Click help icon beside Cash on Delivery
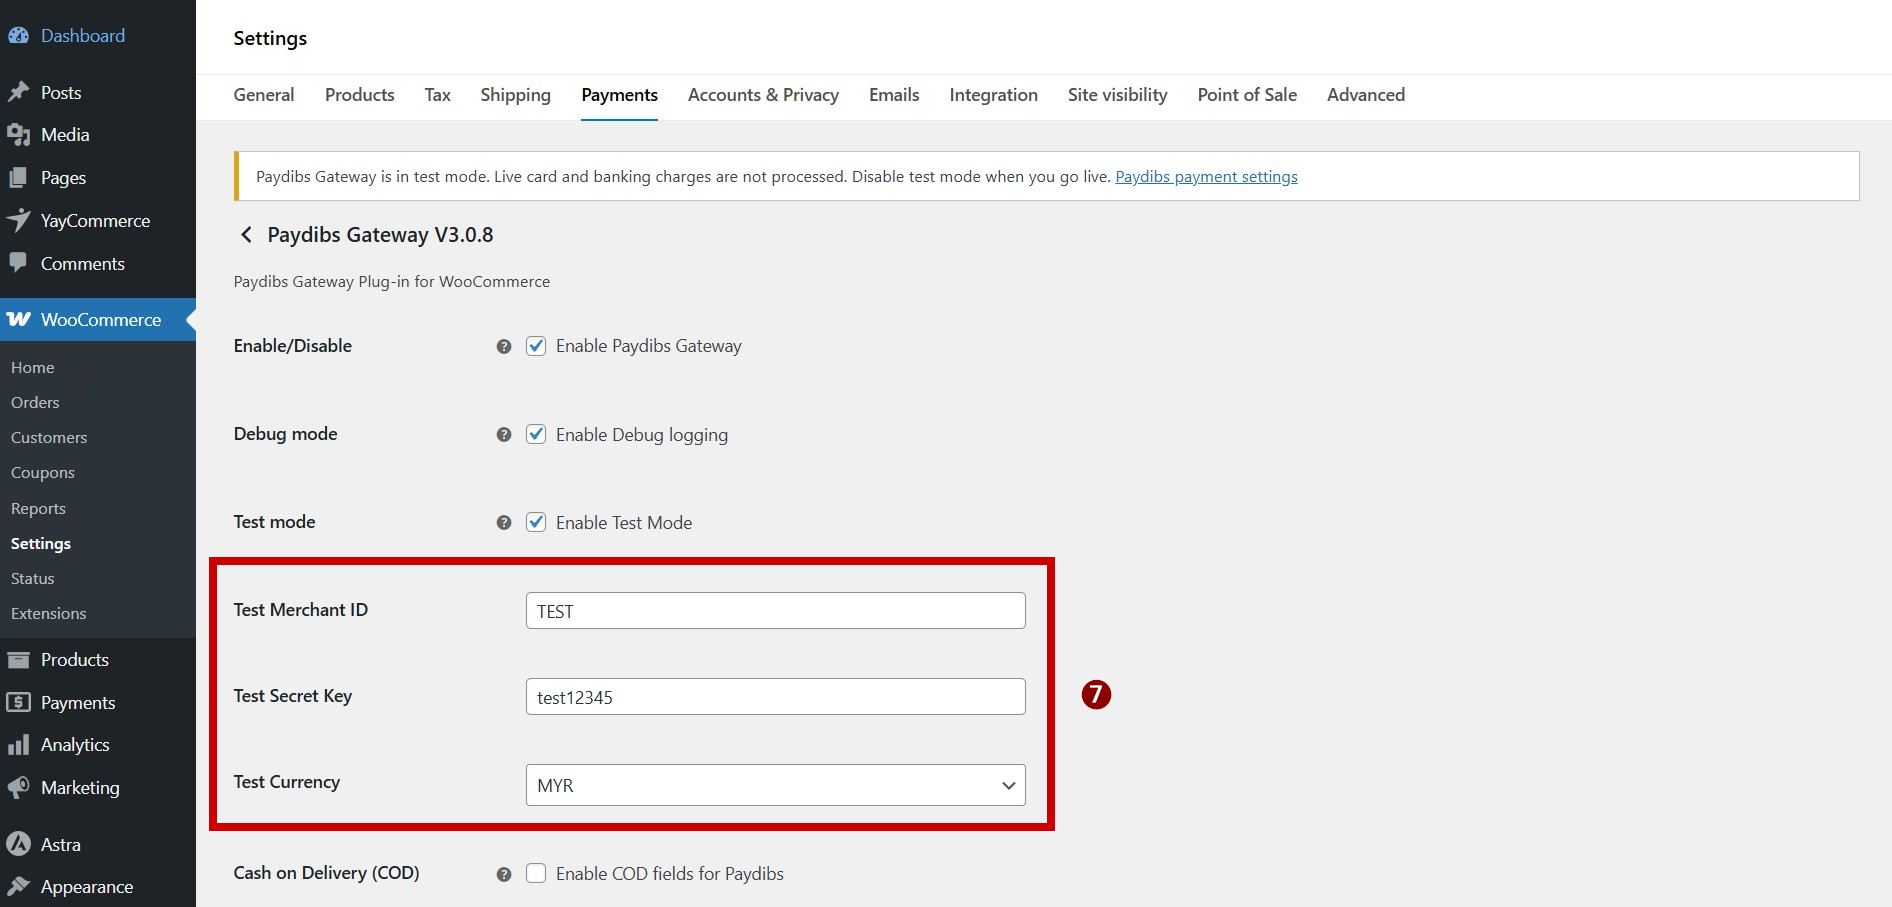This screenshot has width=1892, height=907. click(504, 874)
